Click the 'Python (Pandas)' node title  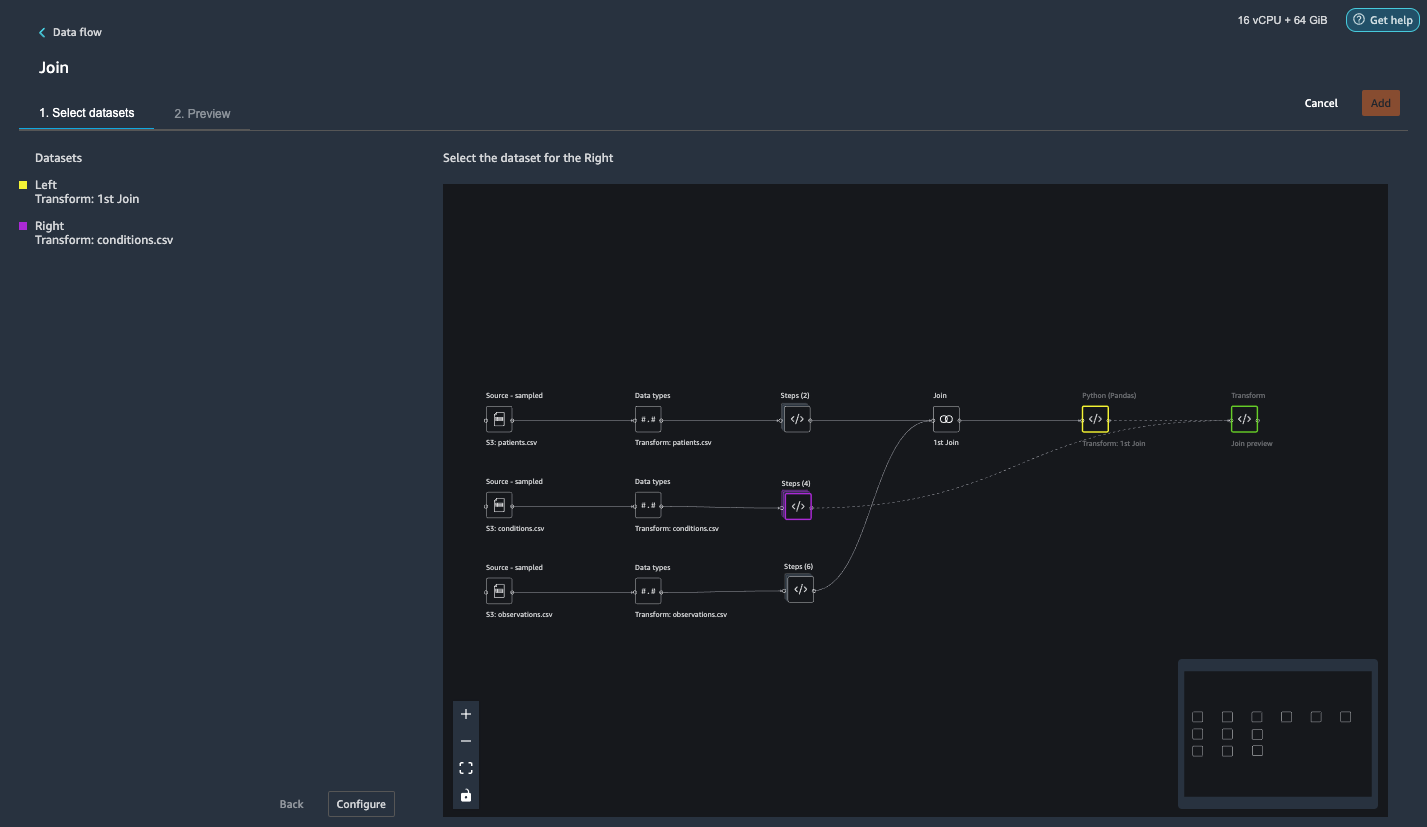(x=1109, y=396)
